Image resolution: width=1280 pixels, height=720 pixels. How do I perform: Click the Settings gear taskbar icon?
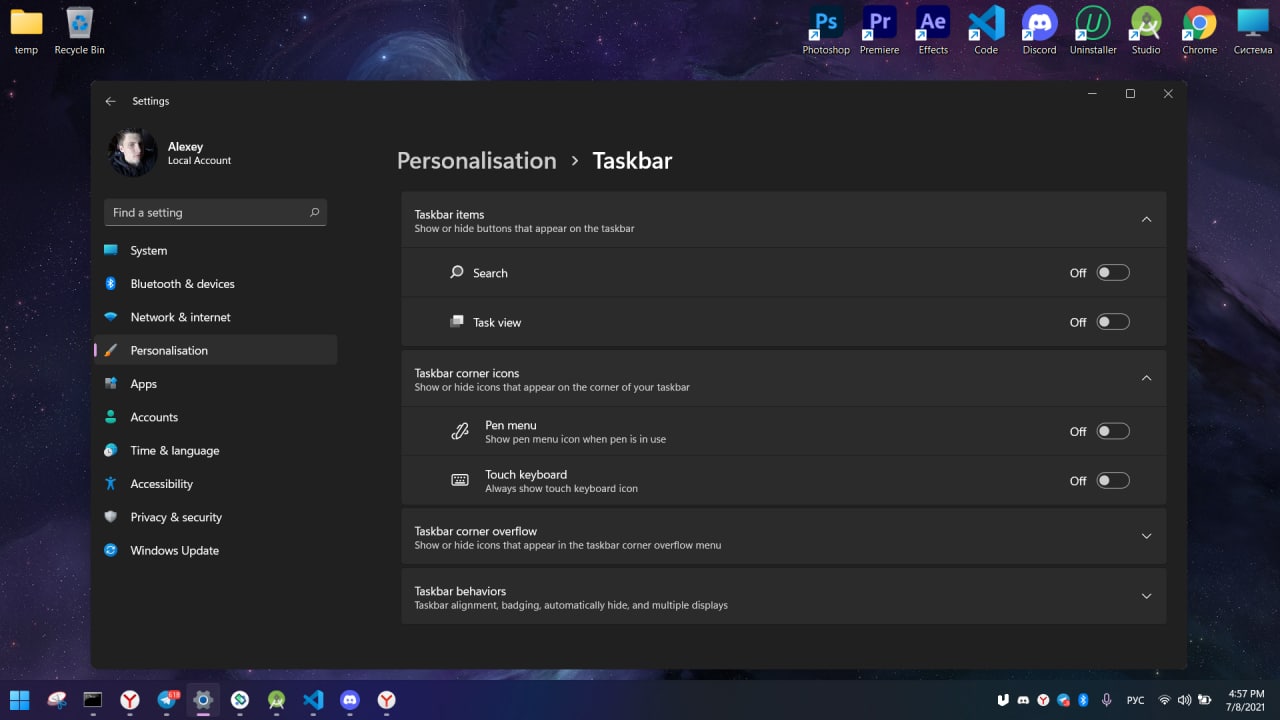tap(203, 700)
